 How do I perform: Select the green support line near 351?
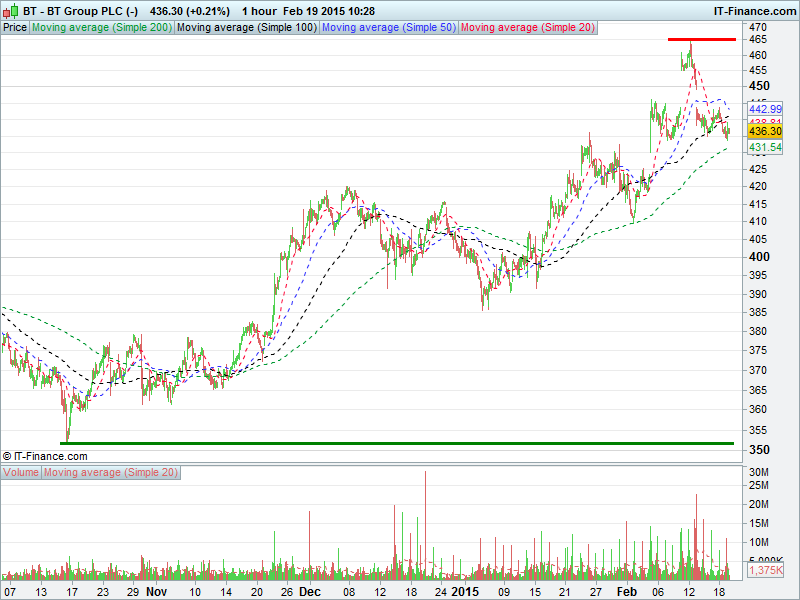[x=398, y=442]
